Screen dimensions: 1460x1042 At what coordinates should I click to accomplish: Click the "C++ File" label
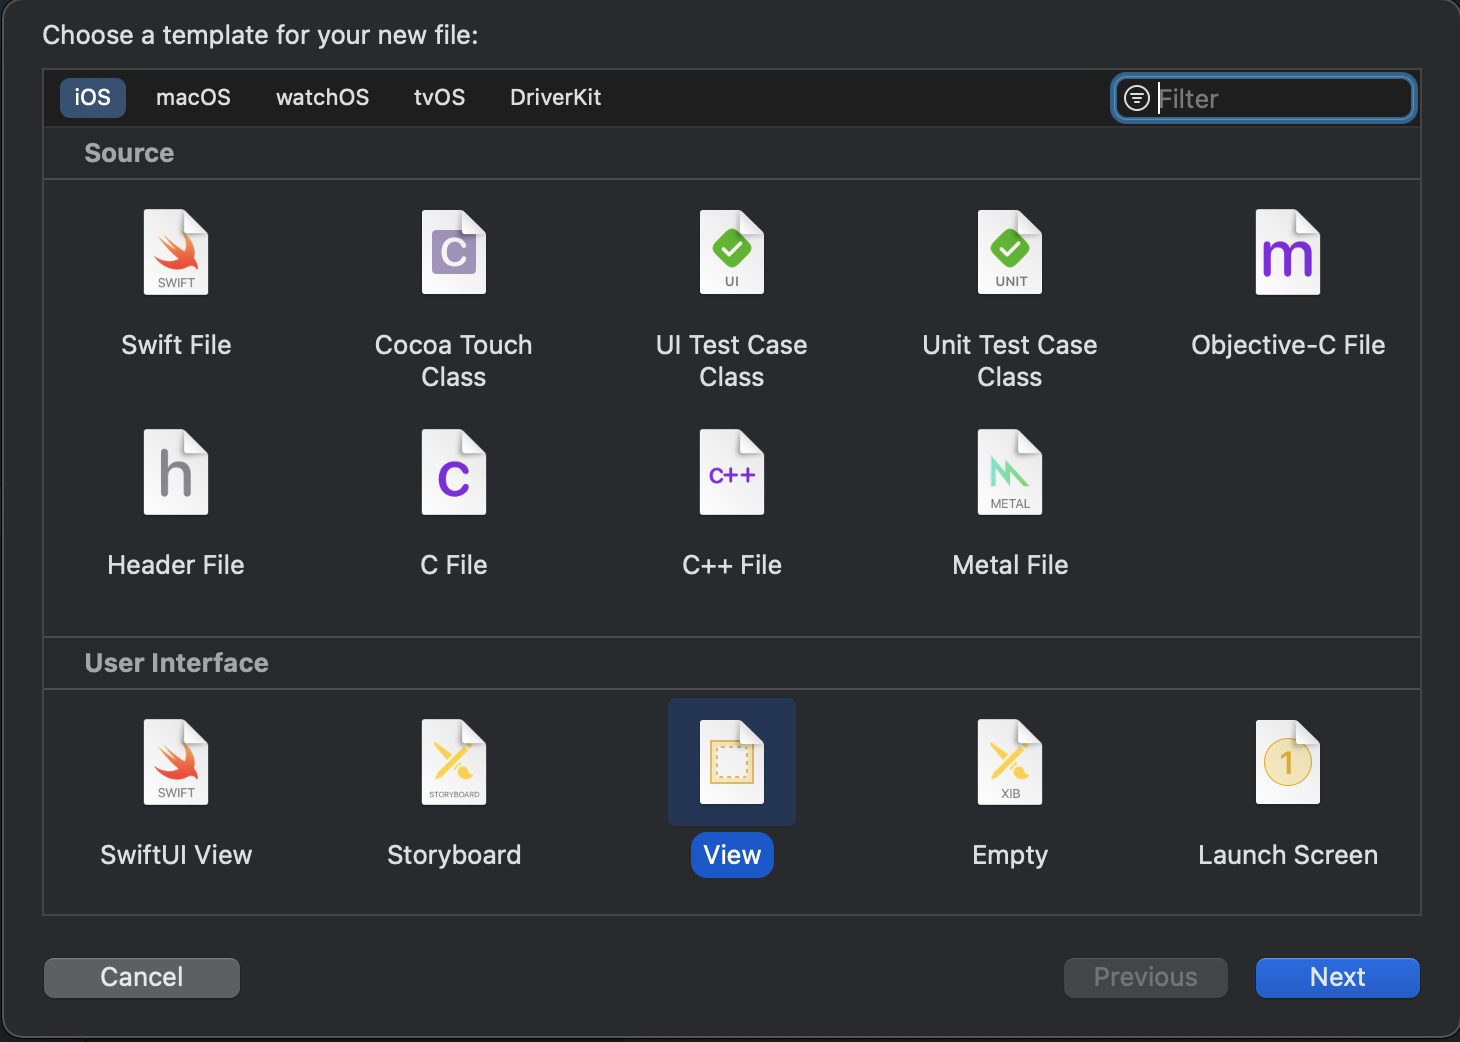click(732, 565)
